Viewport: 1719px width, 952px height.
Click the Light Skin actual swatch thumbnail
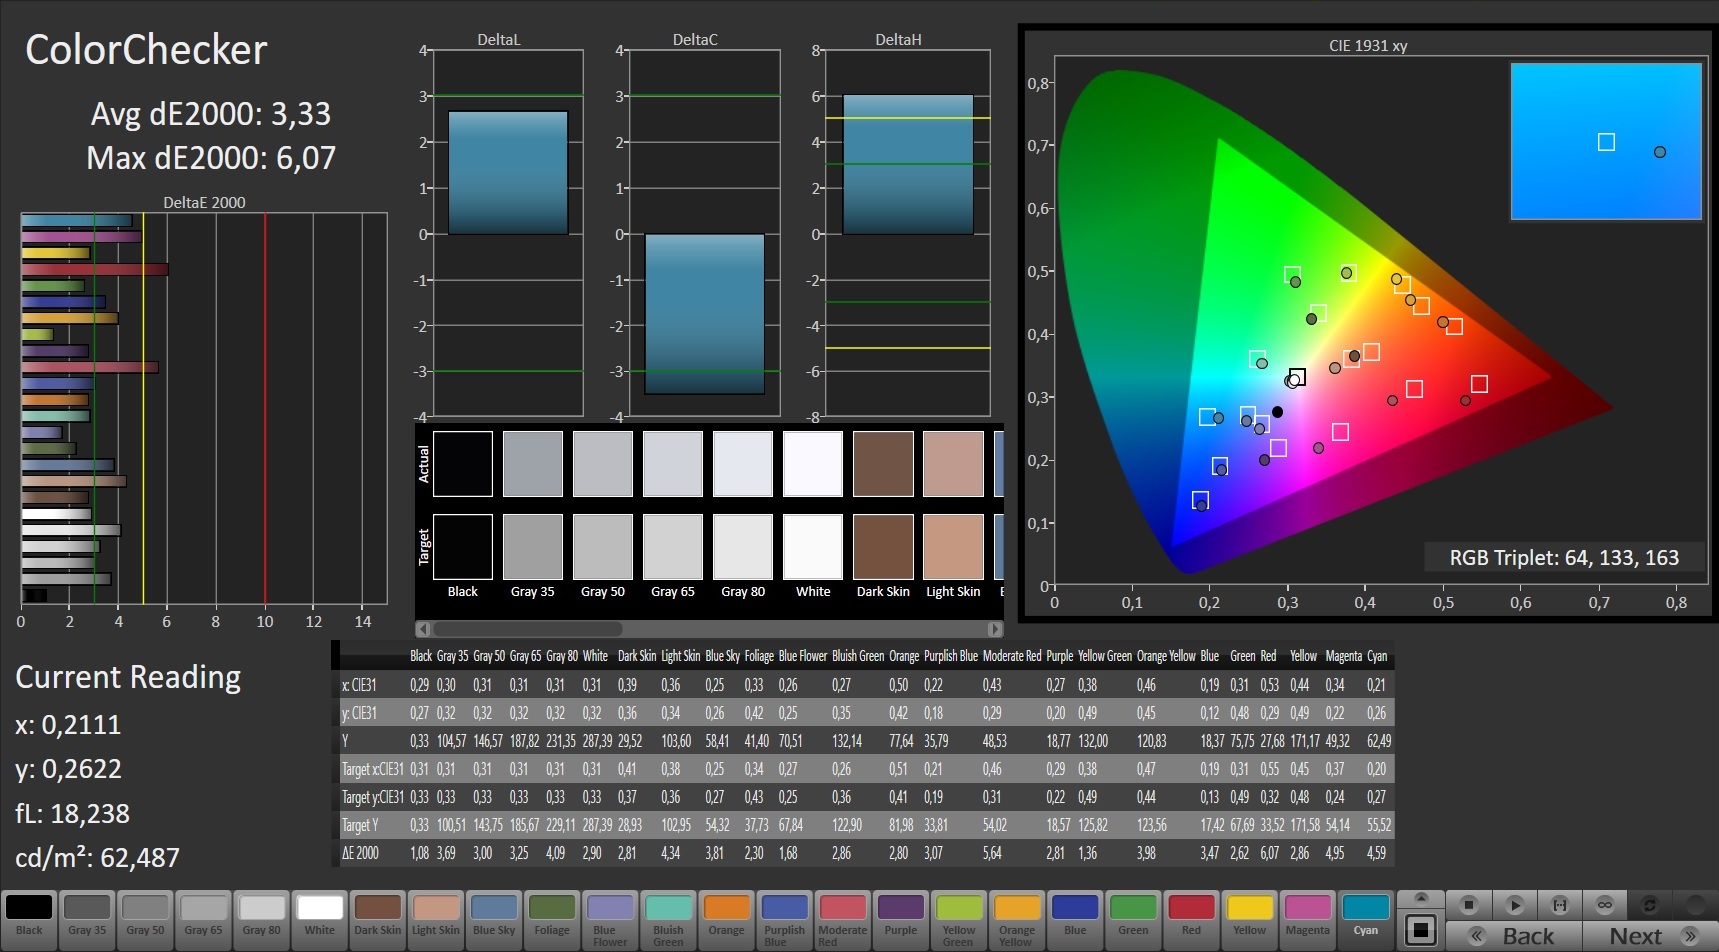click(953, 464)
